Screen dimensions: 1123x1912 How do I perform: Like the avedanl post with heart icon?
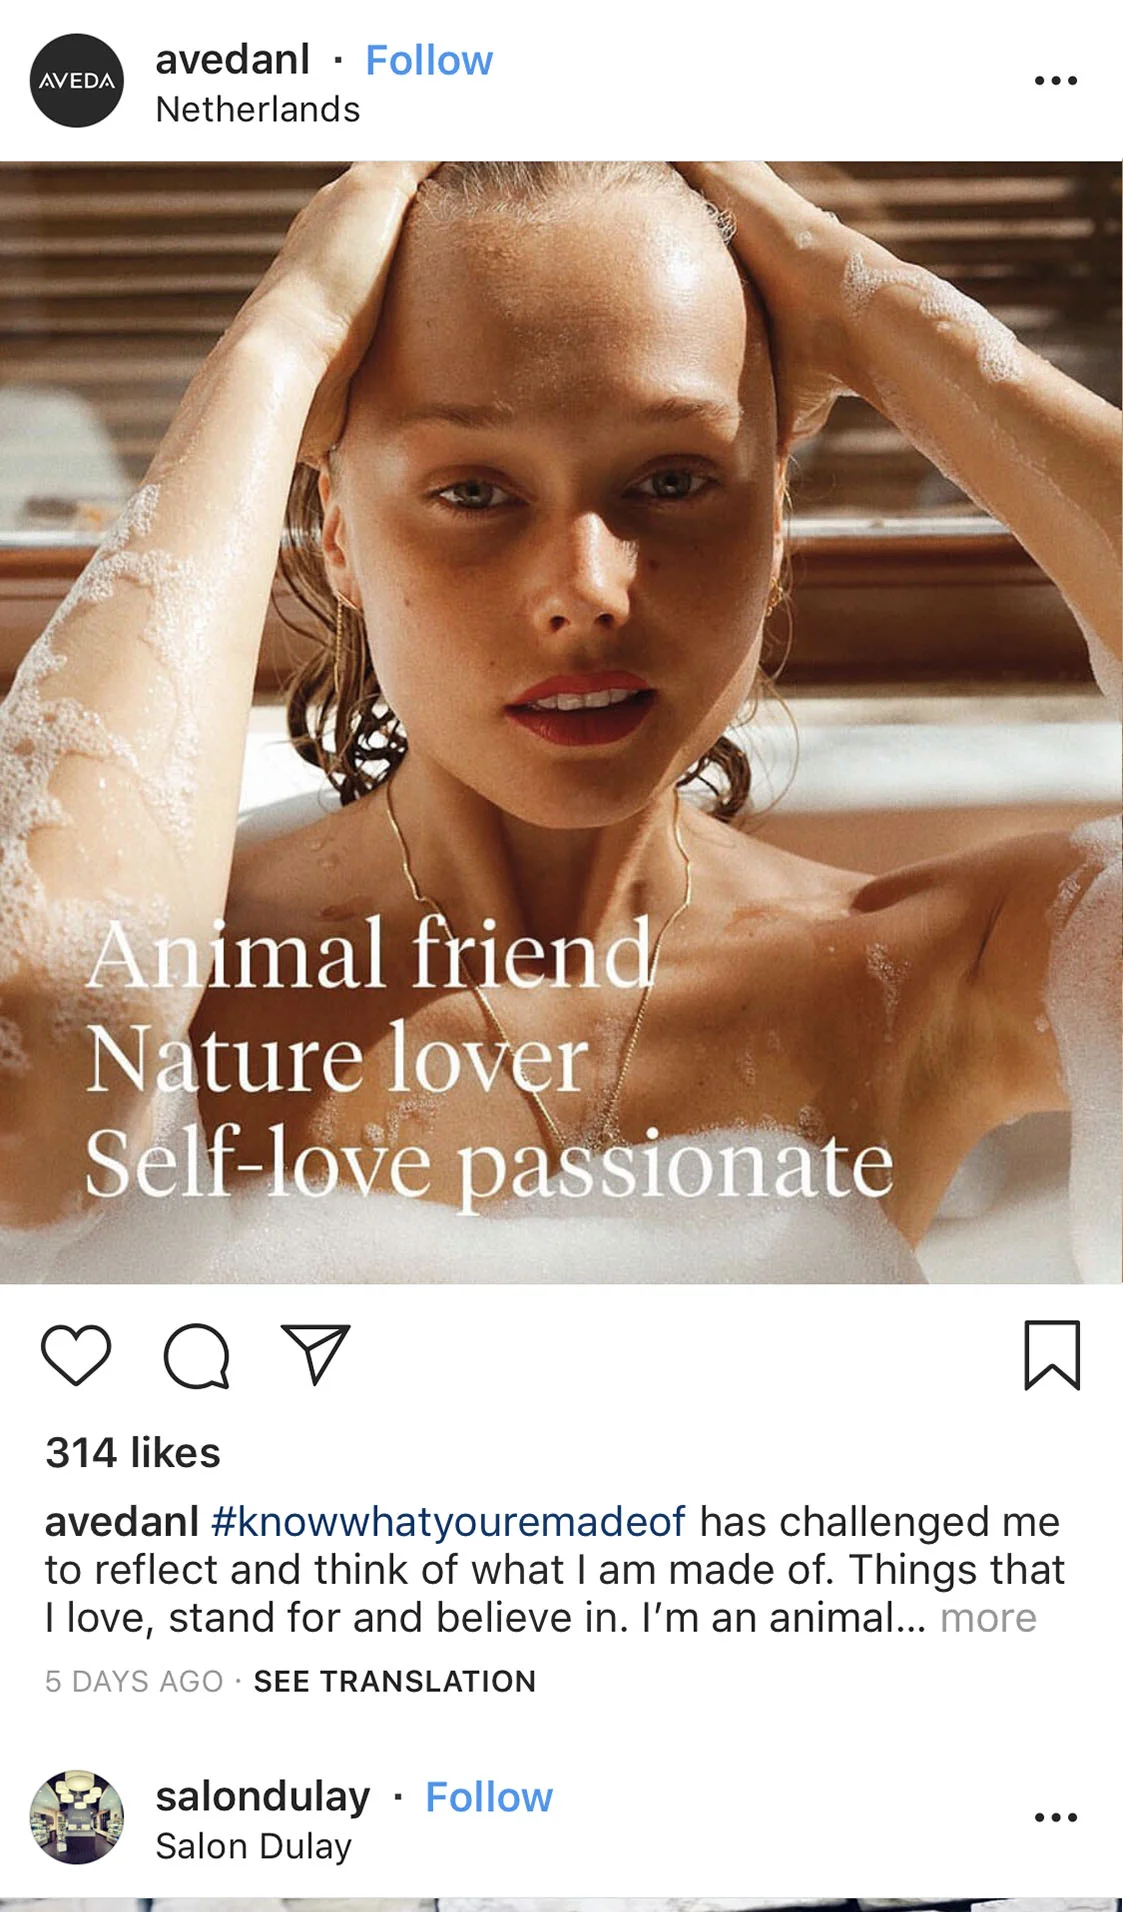[76, 1355]
